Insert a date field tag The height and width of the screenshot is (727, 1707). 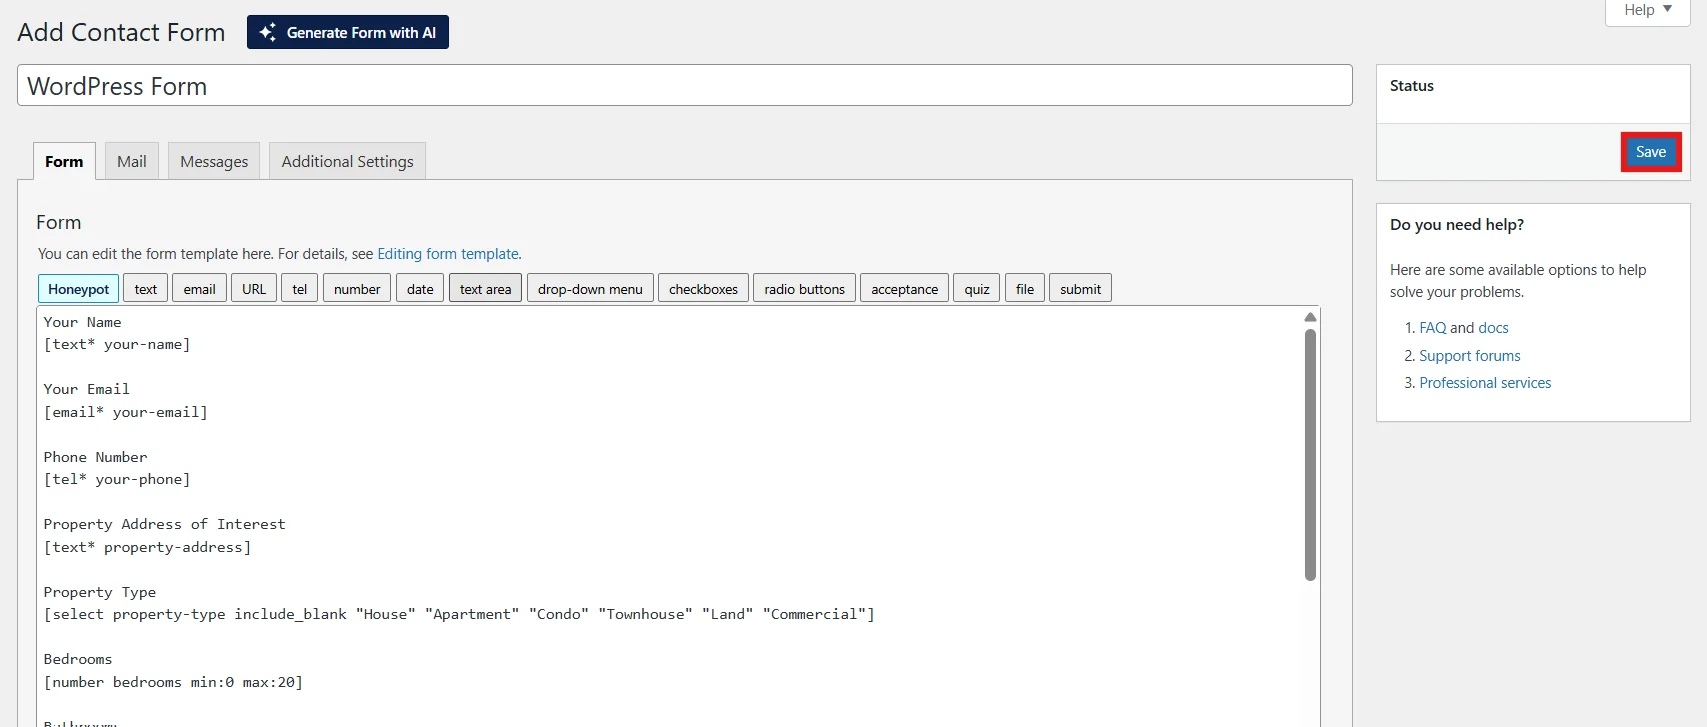point(420,289)
